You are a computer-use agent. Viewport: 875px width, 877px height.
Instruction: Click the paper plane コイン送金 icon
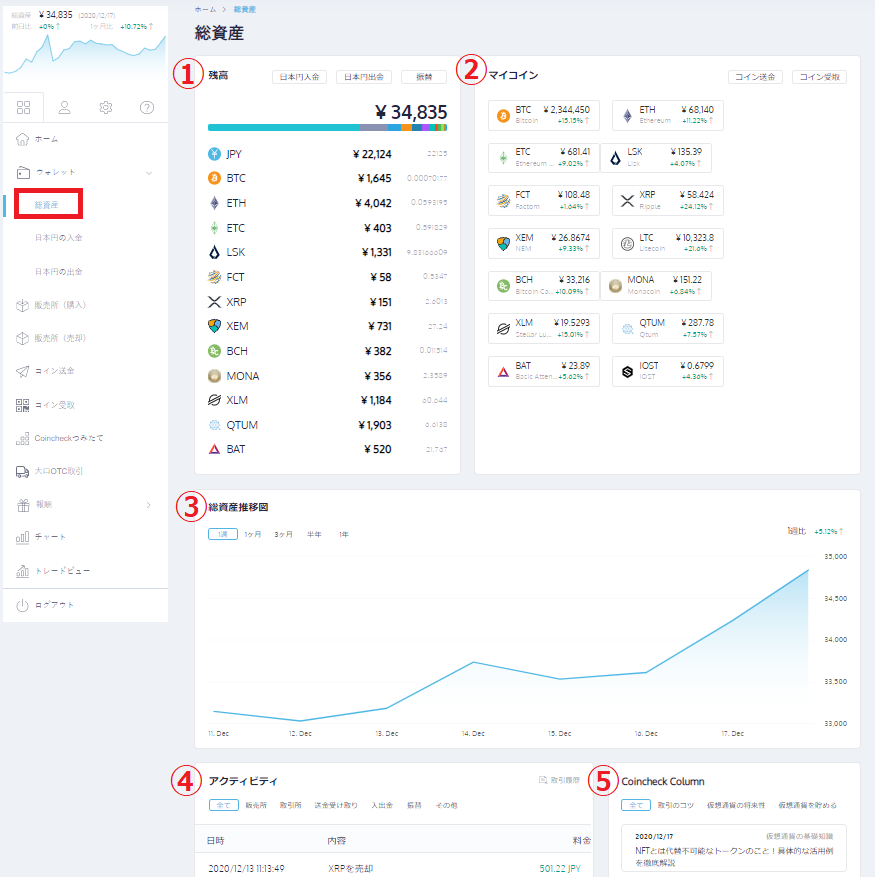tap(22, 371)
